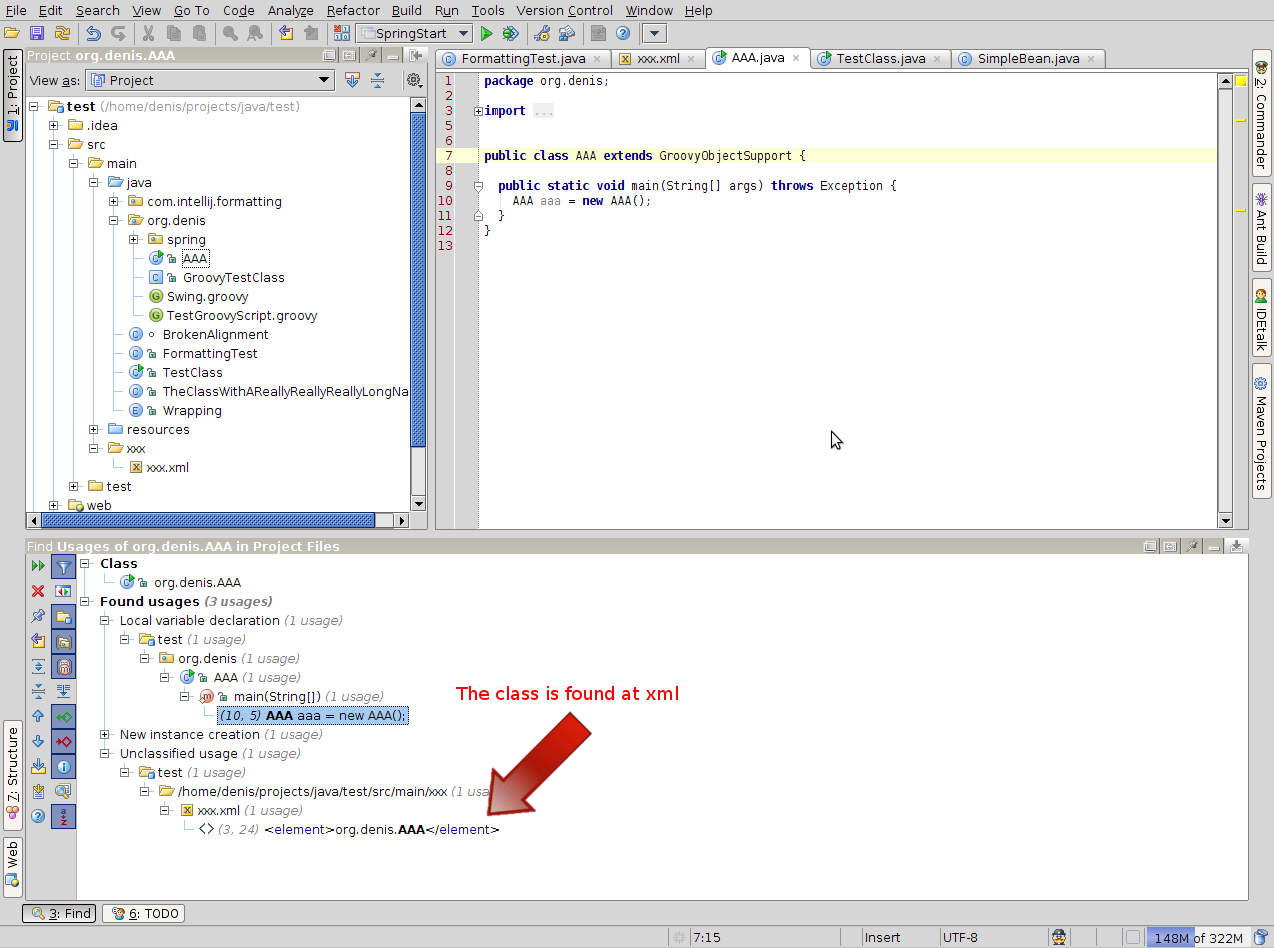The width and height of the screenshot is (1274, 948).
Task: Click Scroll from Source icon in Project panel
Action: click(352, 80)
